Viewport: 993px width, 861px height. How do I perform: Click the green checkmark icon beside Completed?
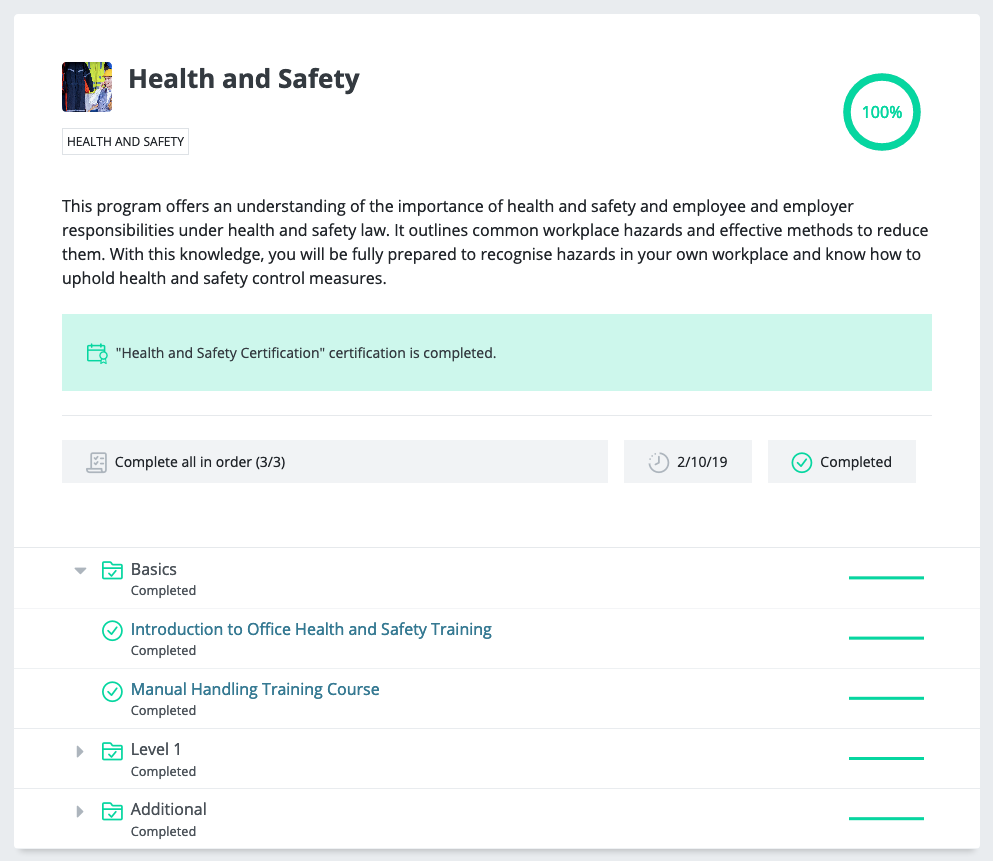pos(801,462)
